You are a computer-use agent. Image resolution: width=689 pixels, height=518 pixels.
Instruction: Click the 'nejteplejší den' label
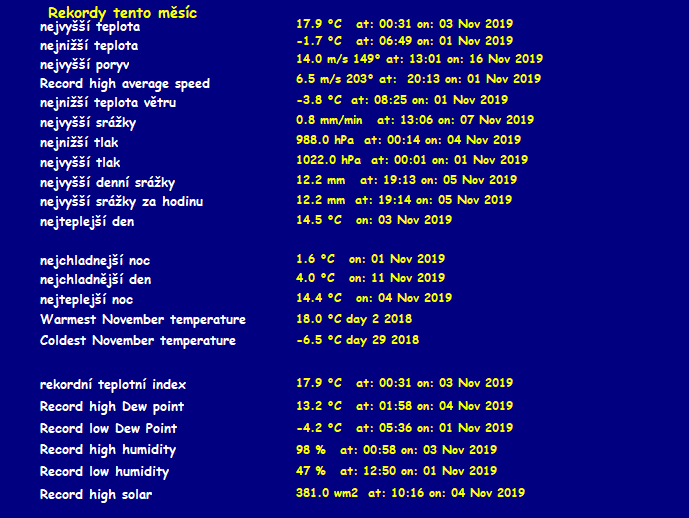(87, 221)
